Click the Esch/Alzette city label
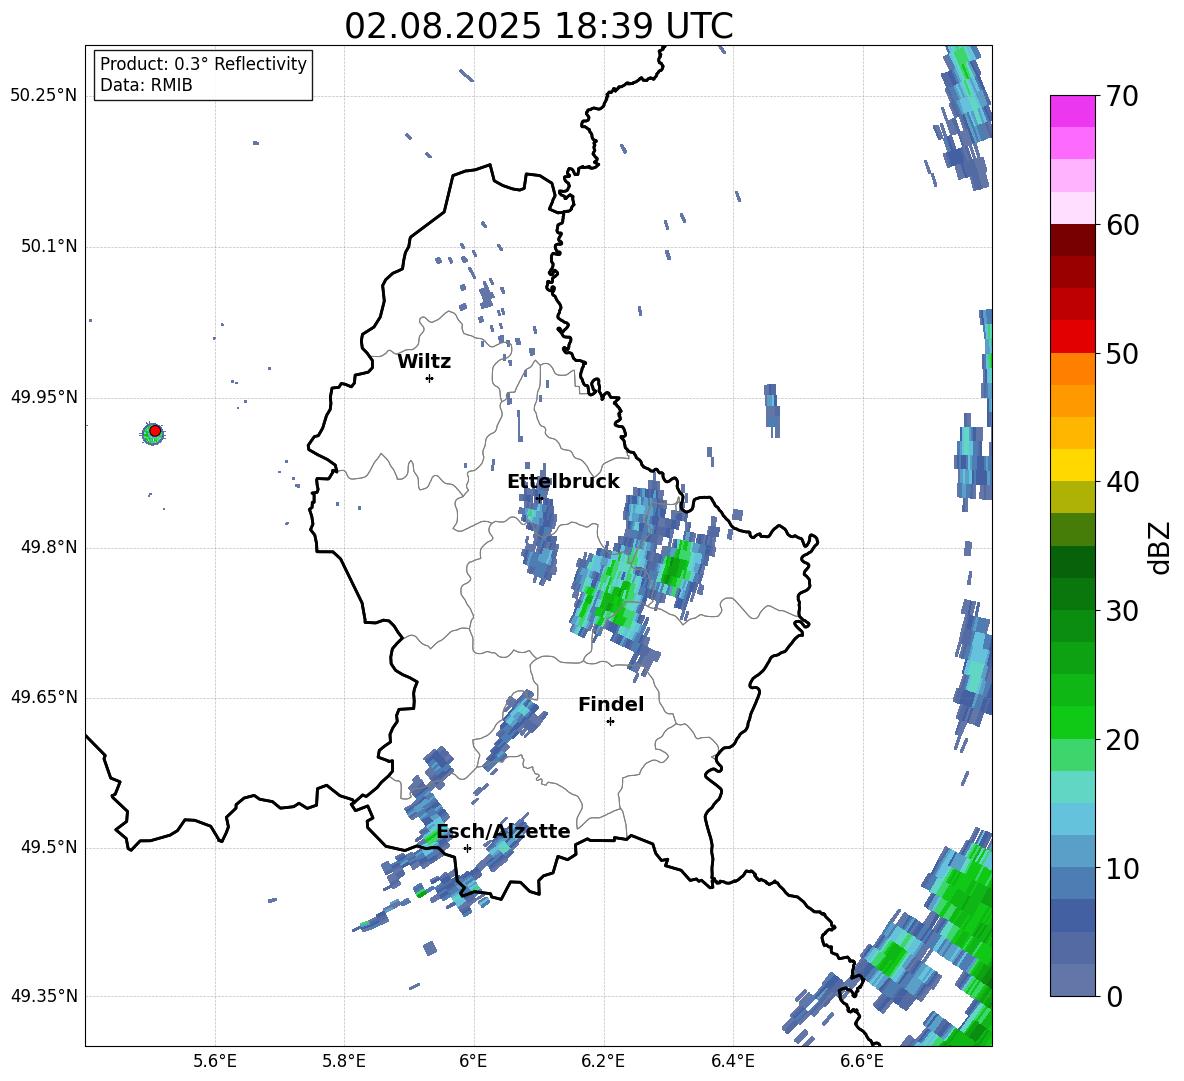The height and width of the screenshot is (1081, 1184). click(x=504, y=831)
